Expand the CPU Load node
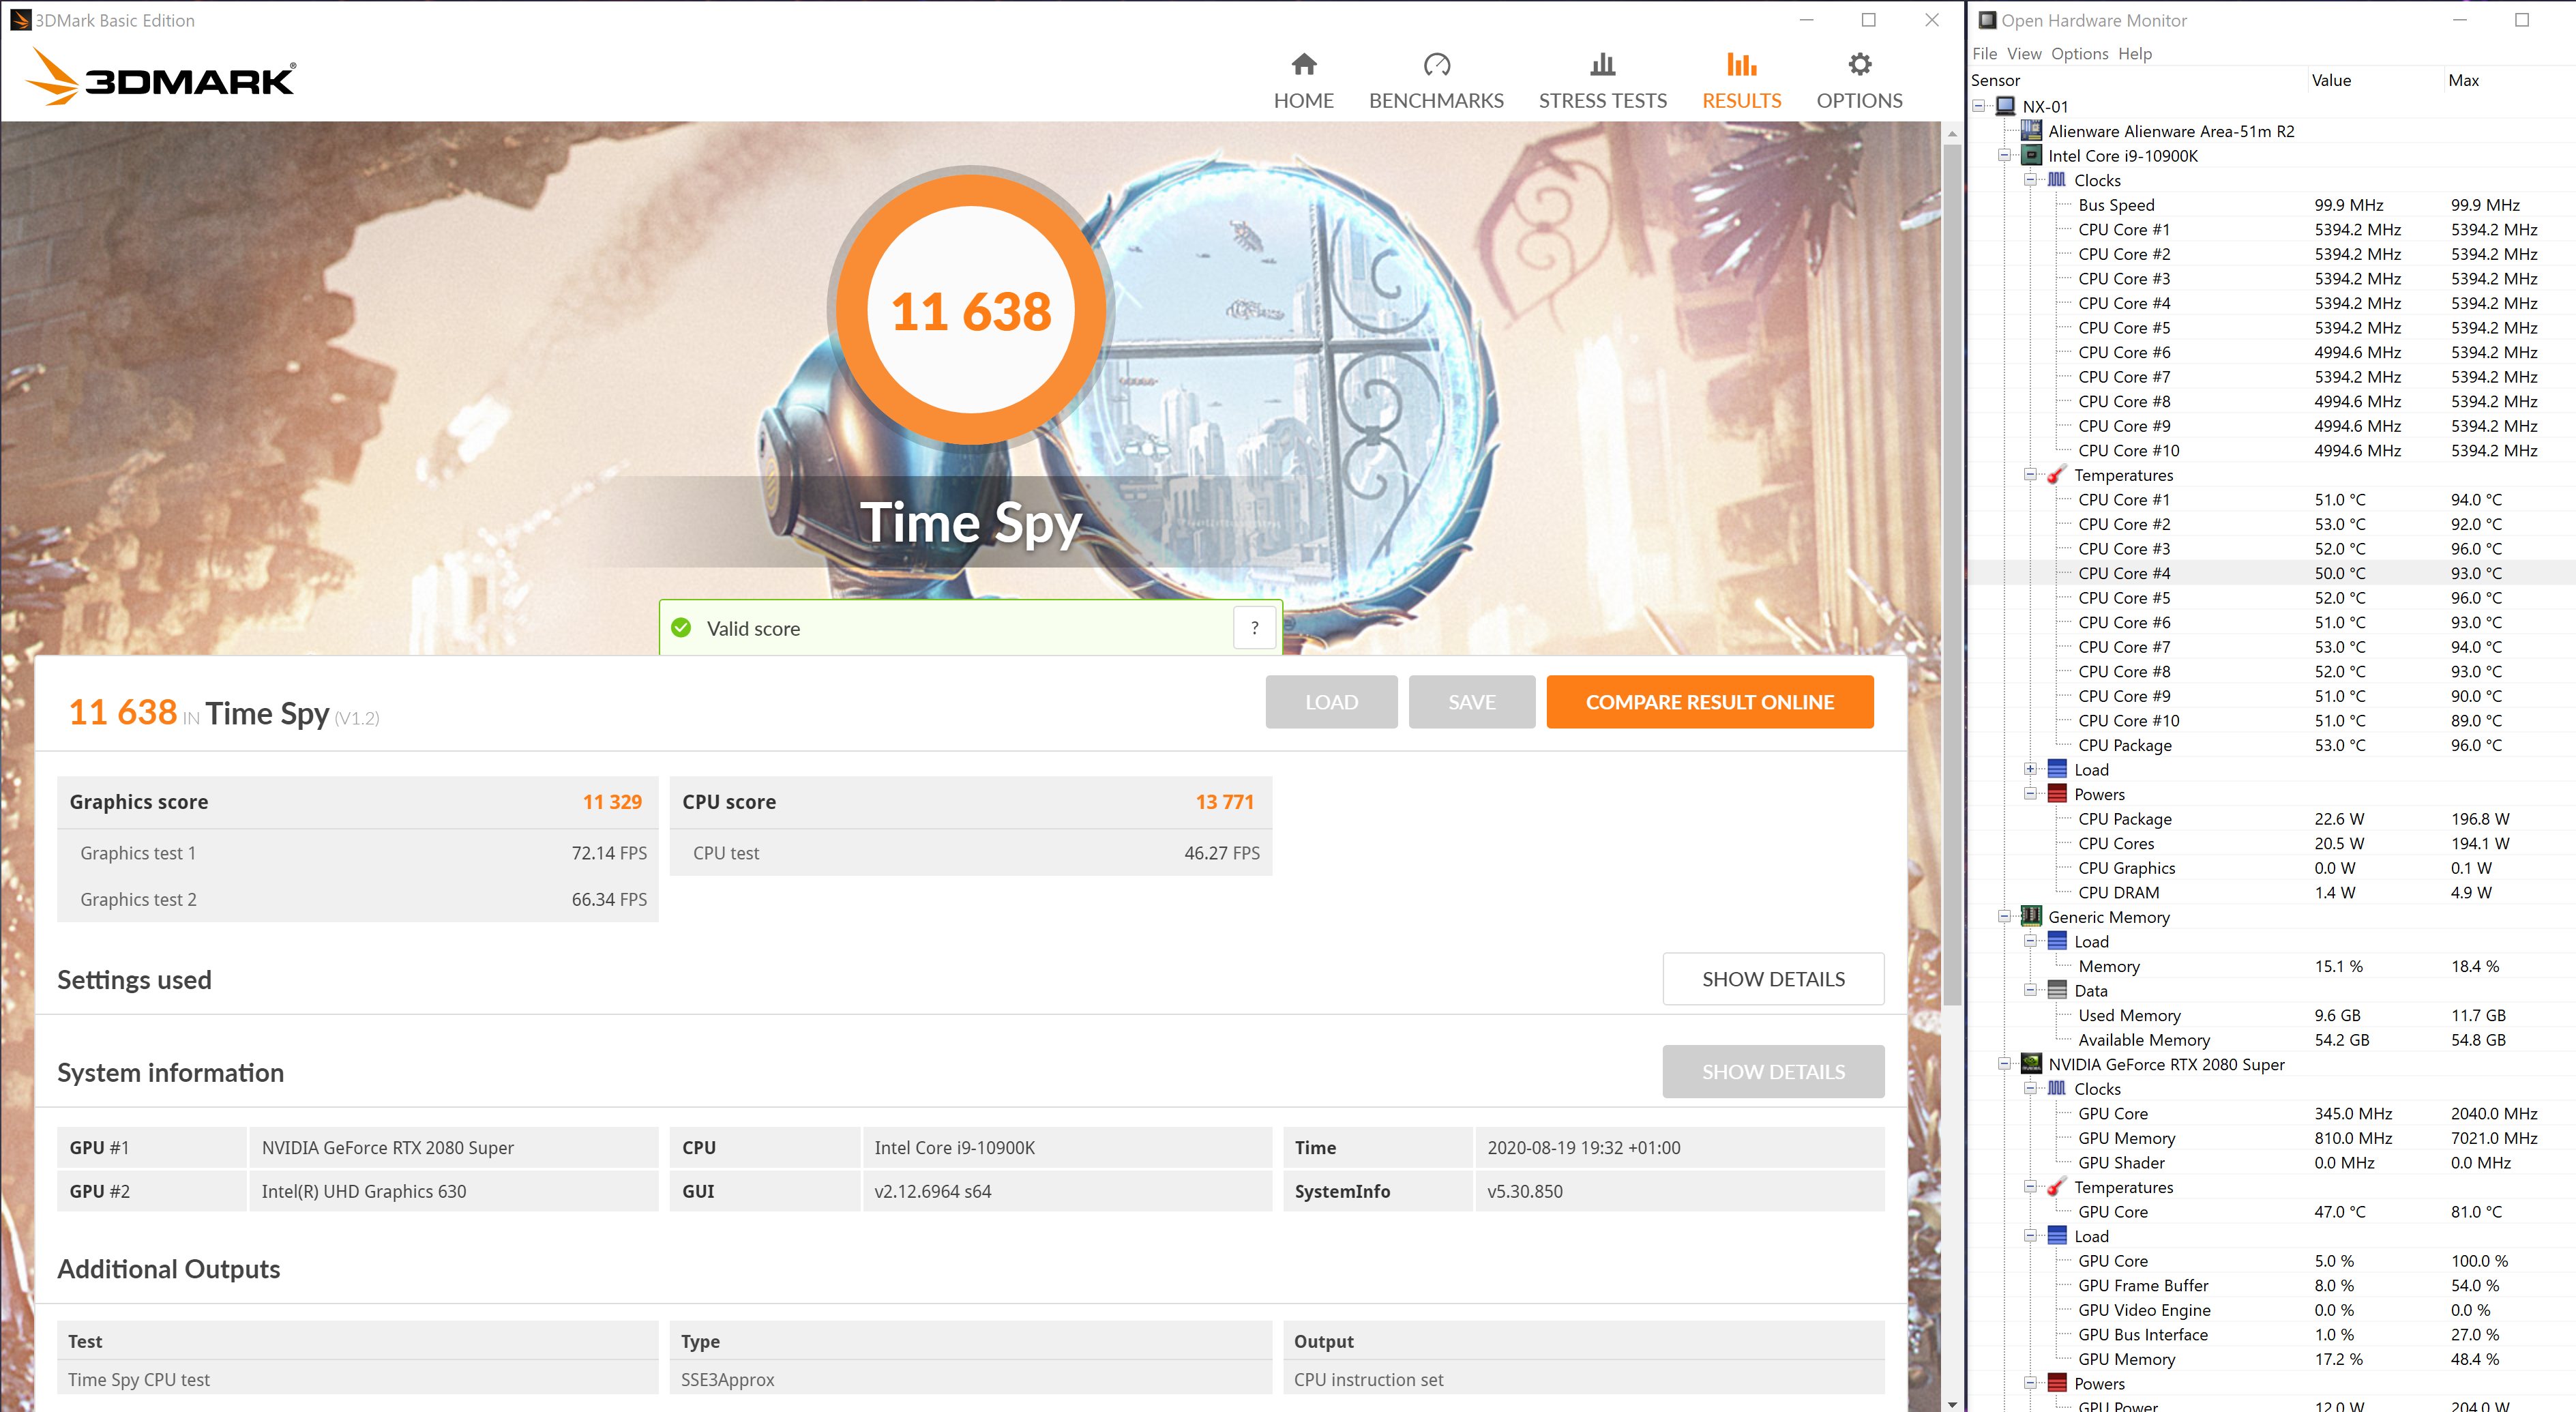This screenshot has width=2576, height=1412. point(2030,769)
